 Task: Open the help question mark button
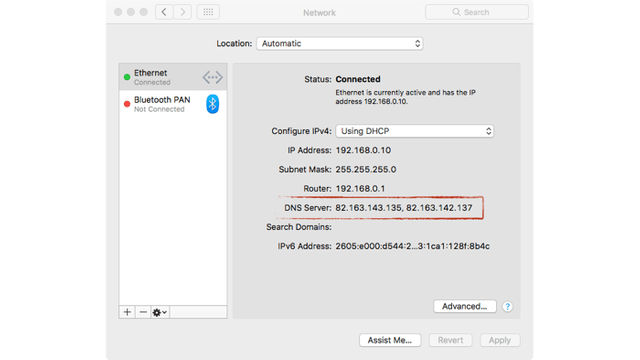(507, 307)
